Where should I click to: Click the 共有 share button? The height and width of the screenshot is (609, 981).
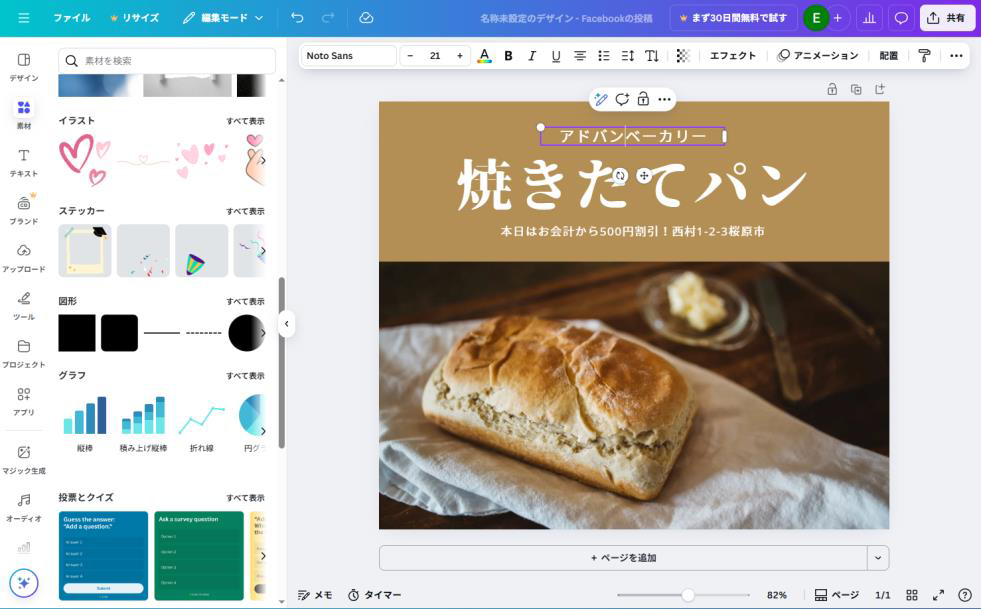947,18
